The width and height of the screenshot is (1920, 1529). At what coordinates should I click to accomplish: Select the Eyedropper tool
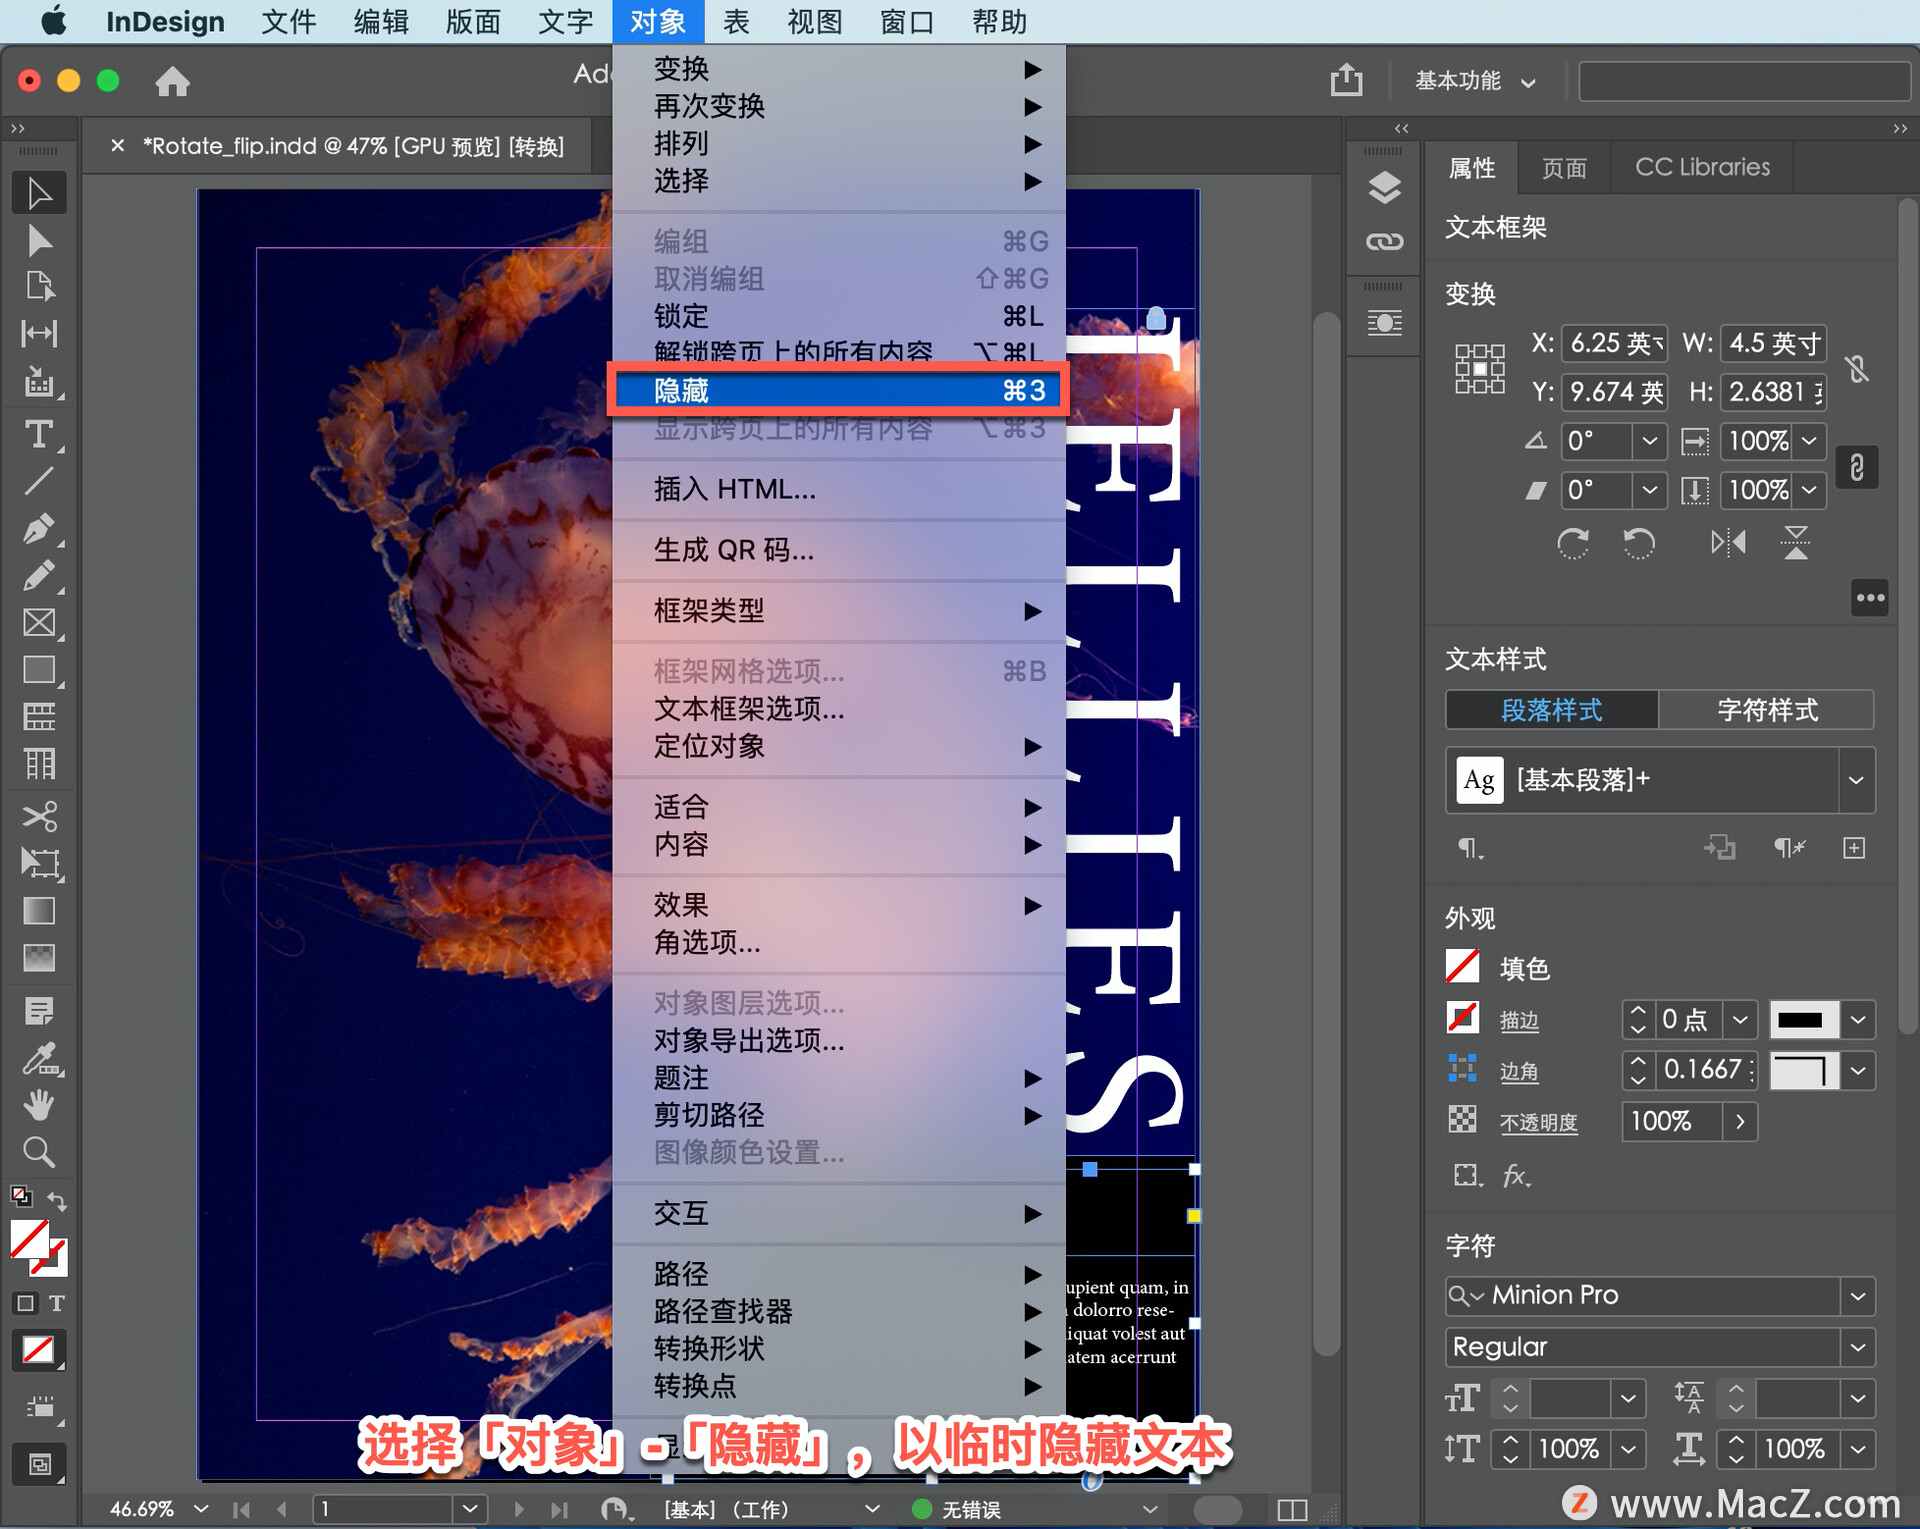(39, 1059)
